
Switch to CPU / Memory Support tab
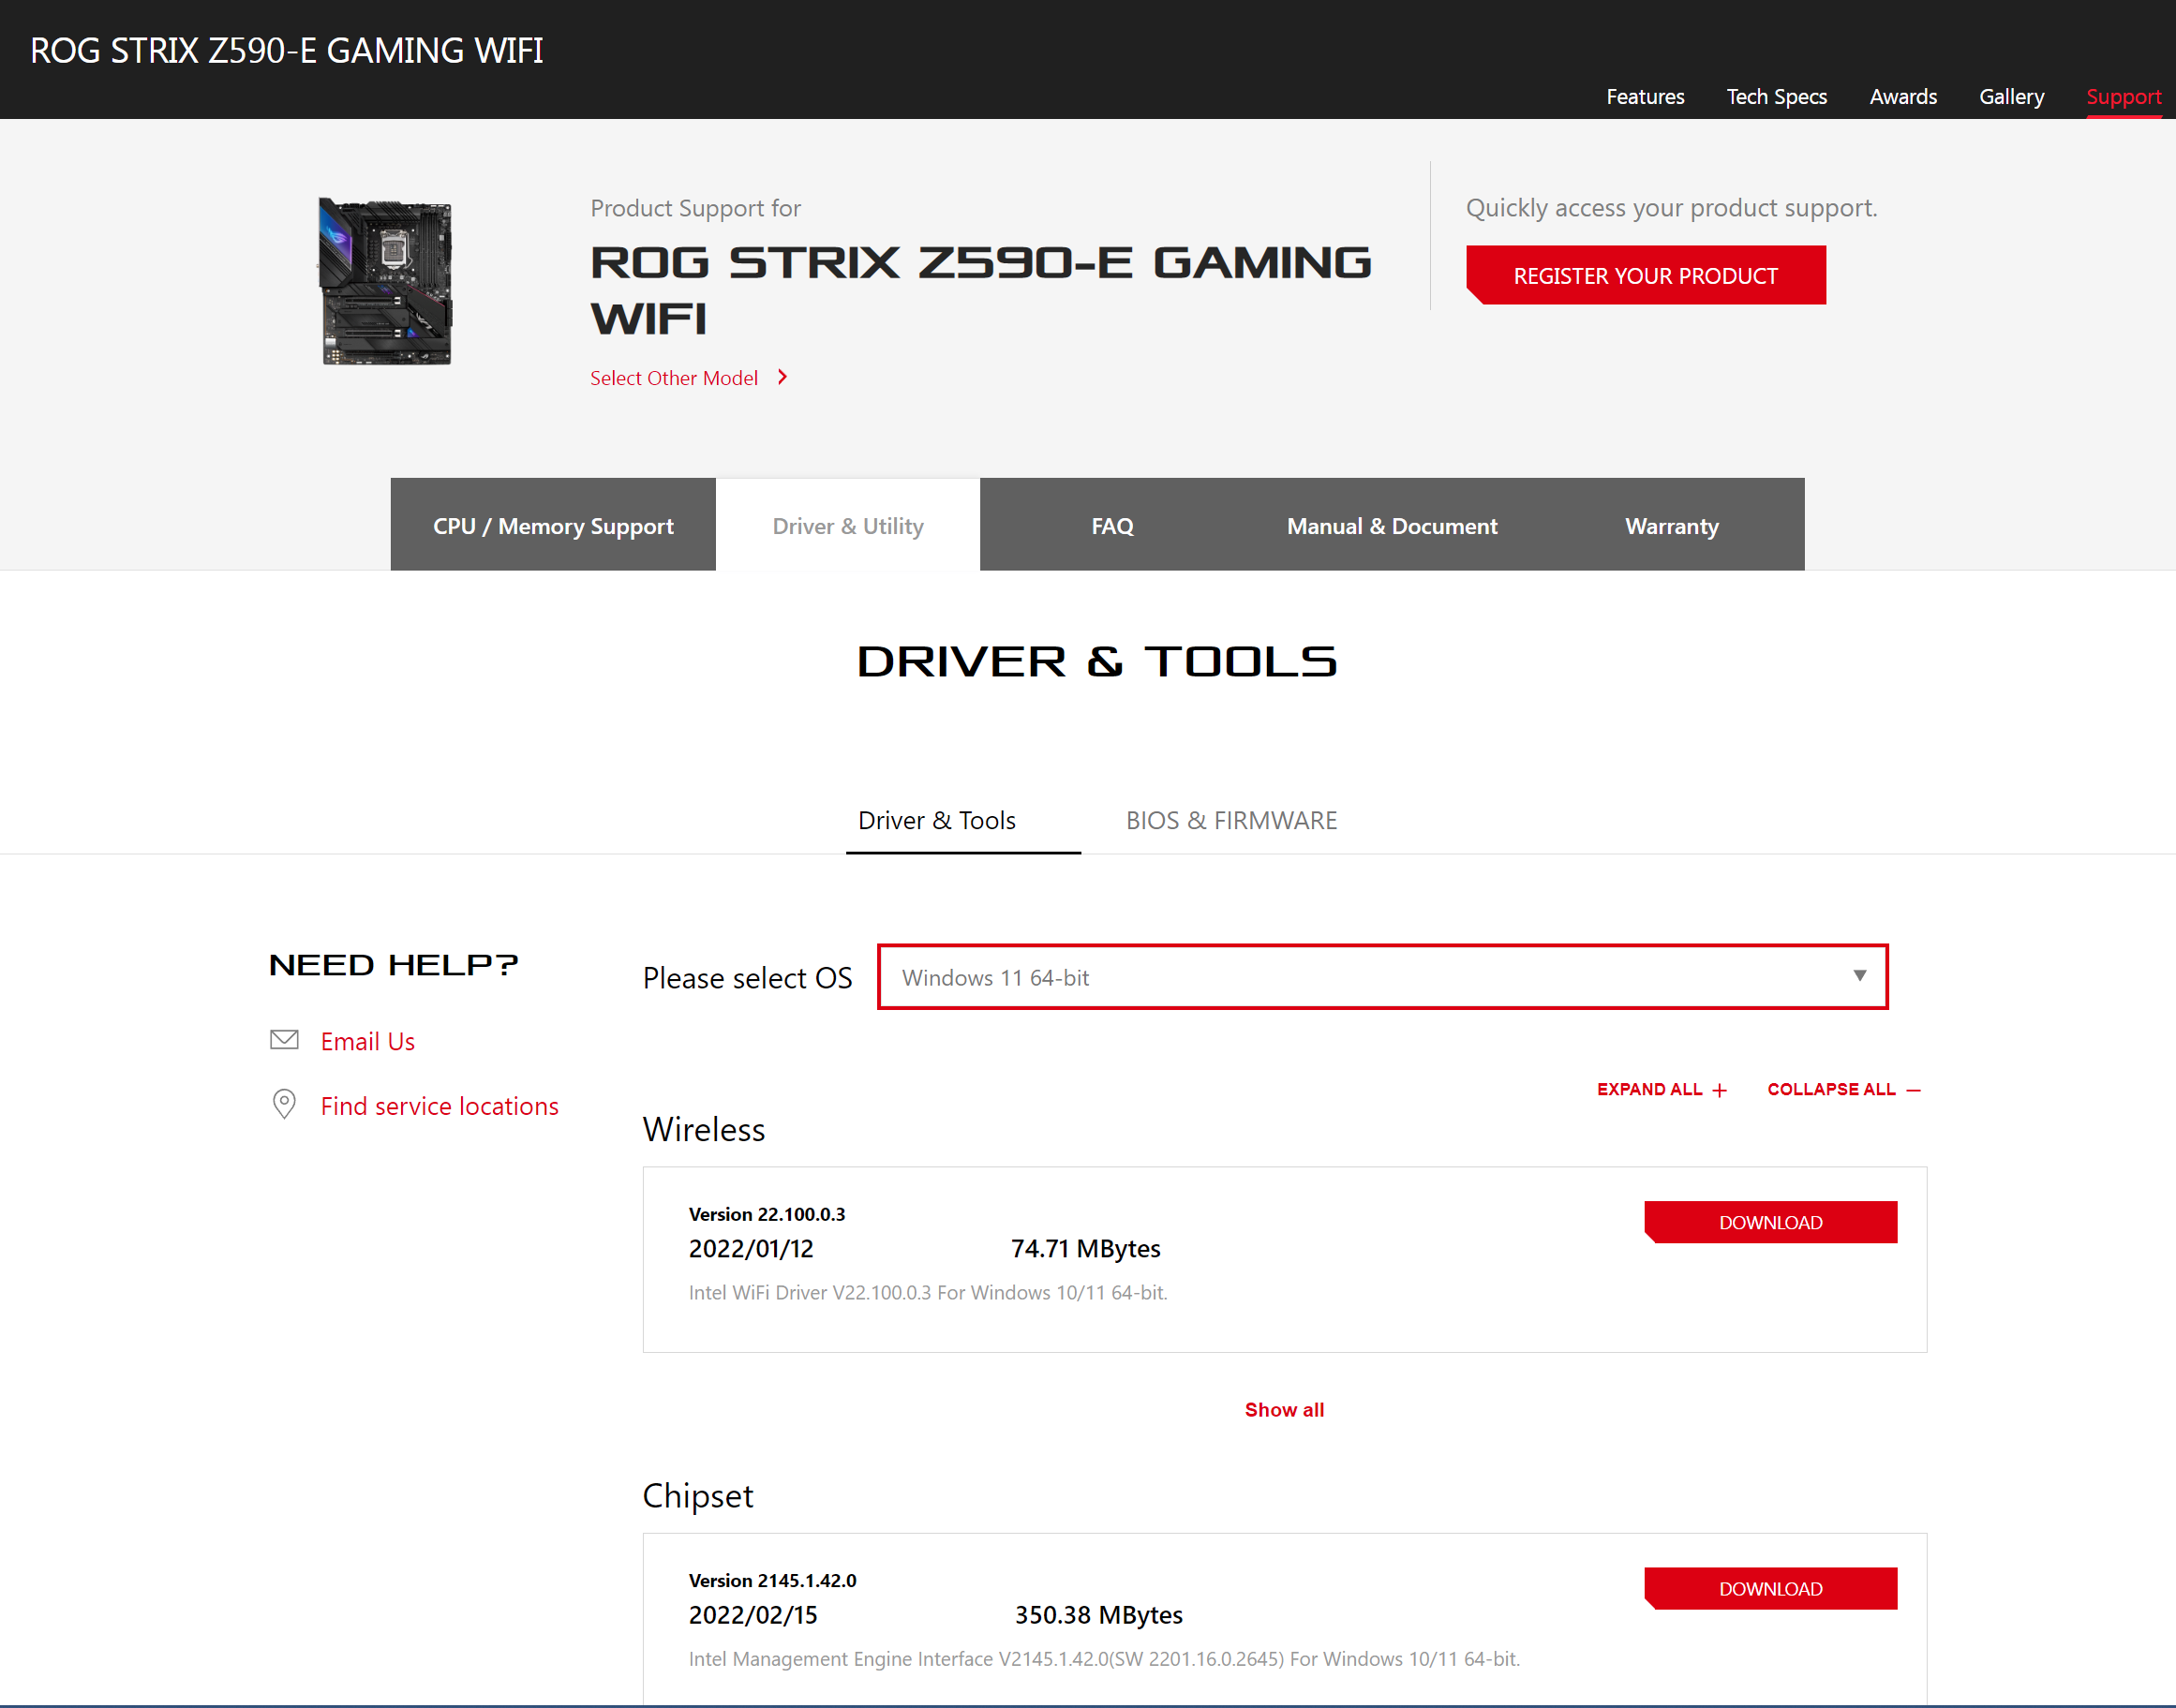coord(553,525)
